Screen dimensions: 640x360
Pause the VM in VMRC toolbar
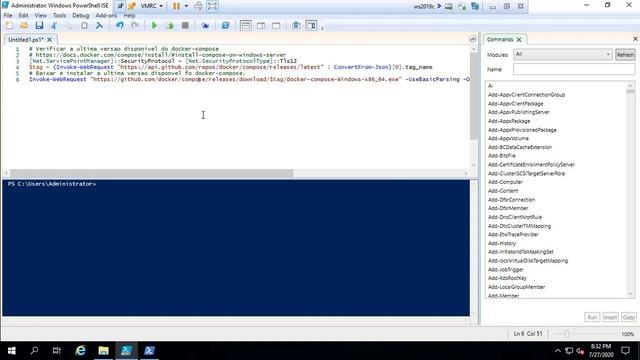tap(176, 6)
